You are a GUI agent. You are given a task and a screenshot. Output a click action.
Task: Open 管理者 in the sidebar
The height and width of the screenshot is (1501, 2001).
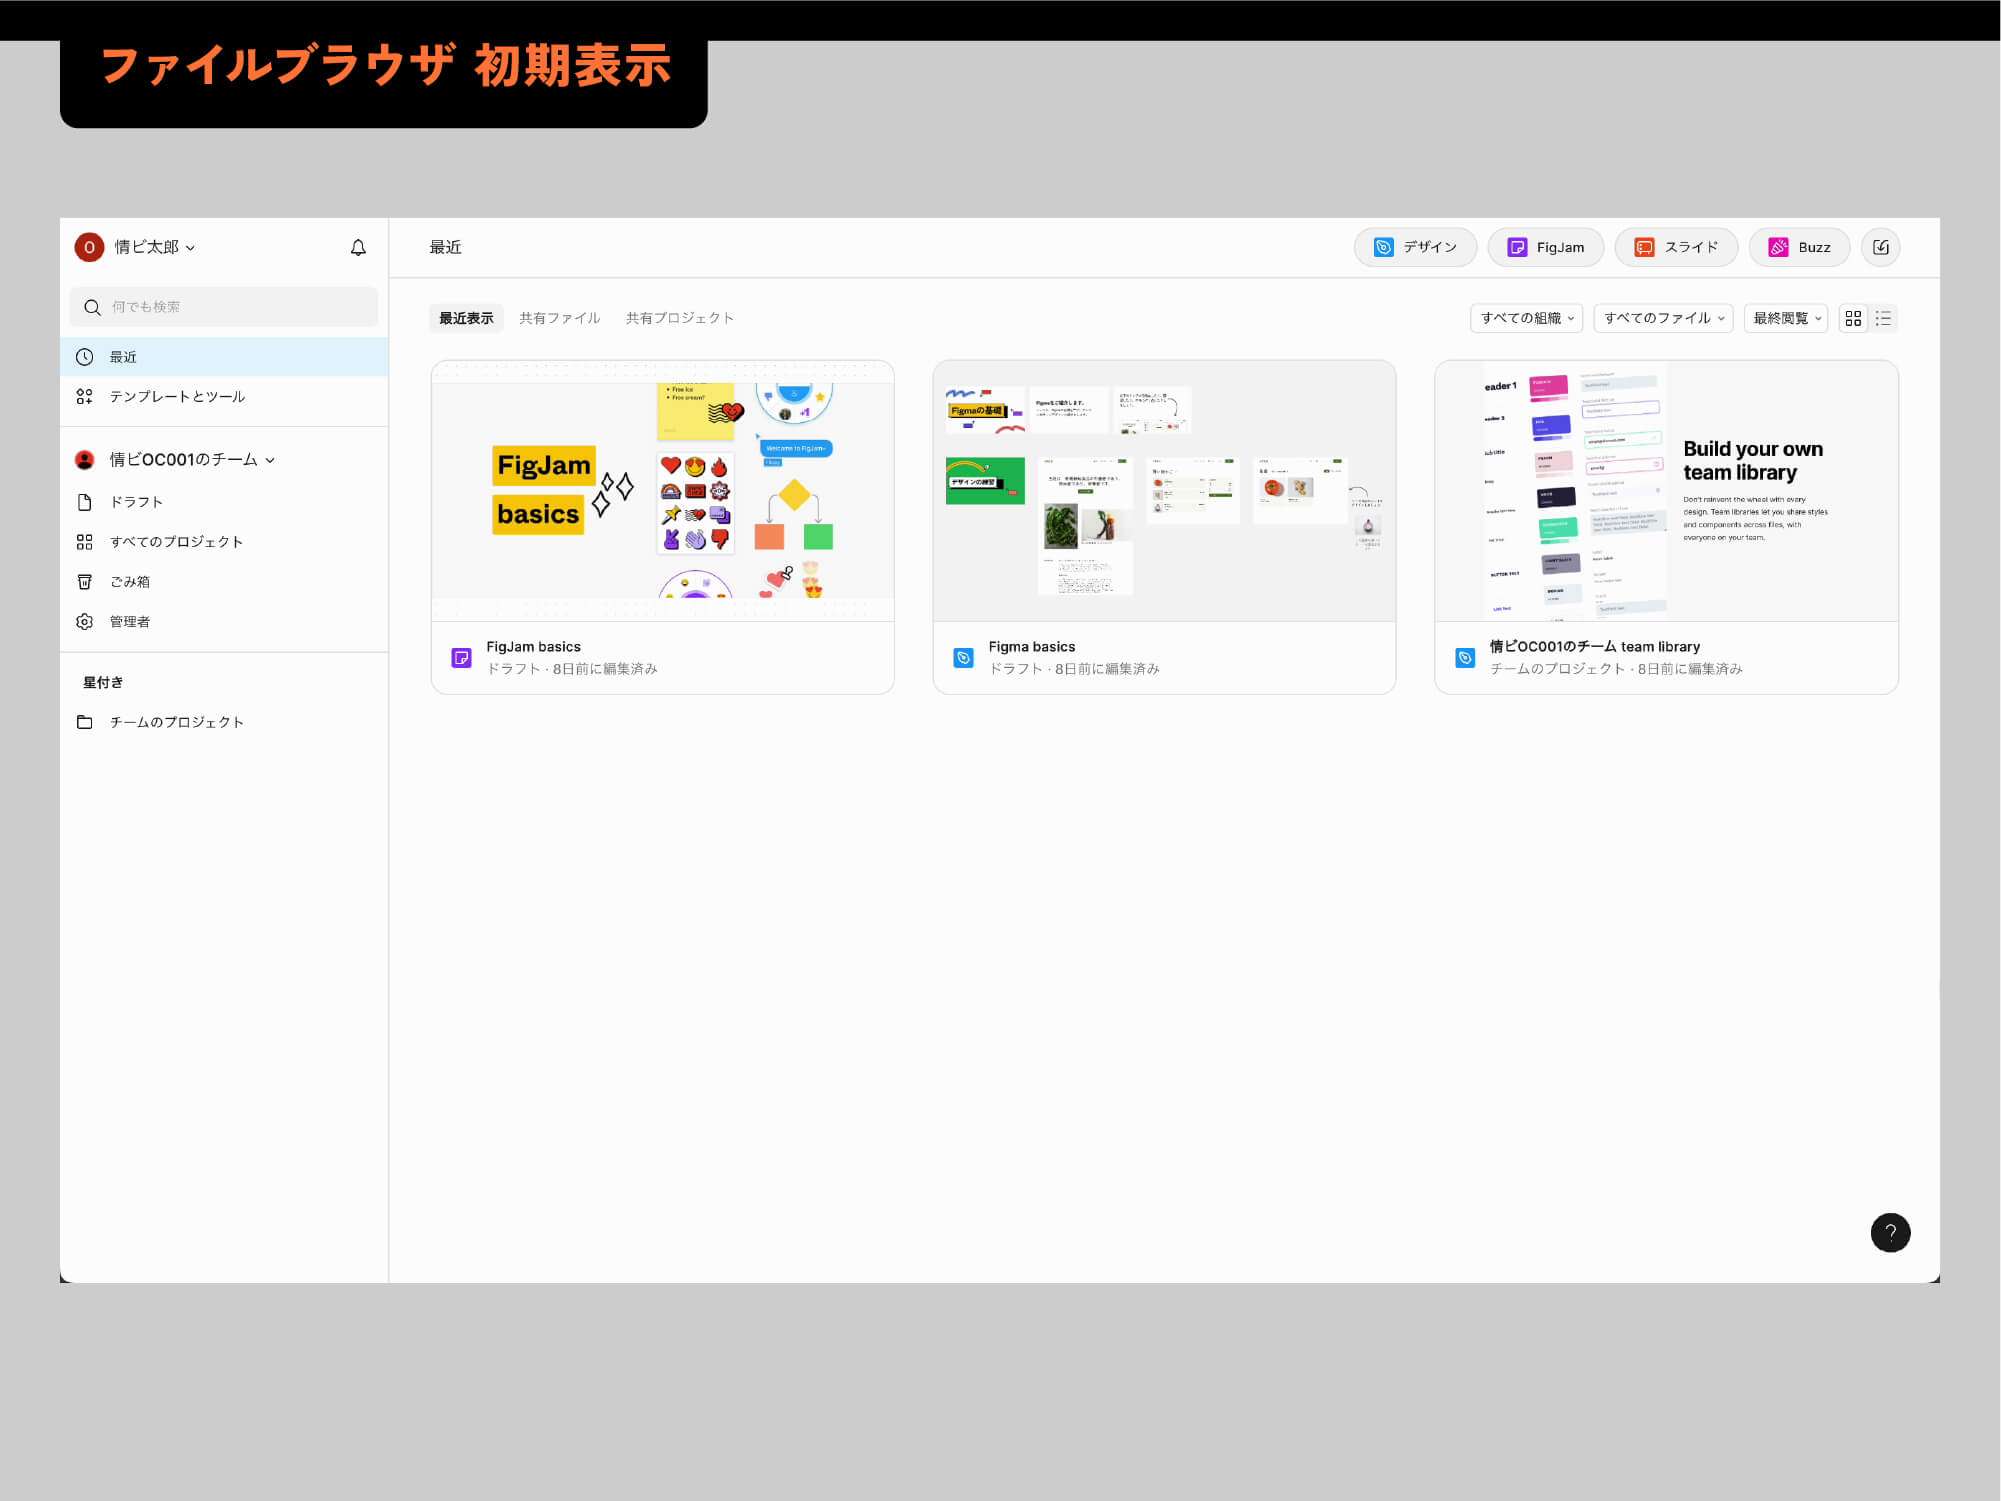224,622
